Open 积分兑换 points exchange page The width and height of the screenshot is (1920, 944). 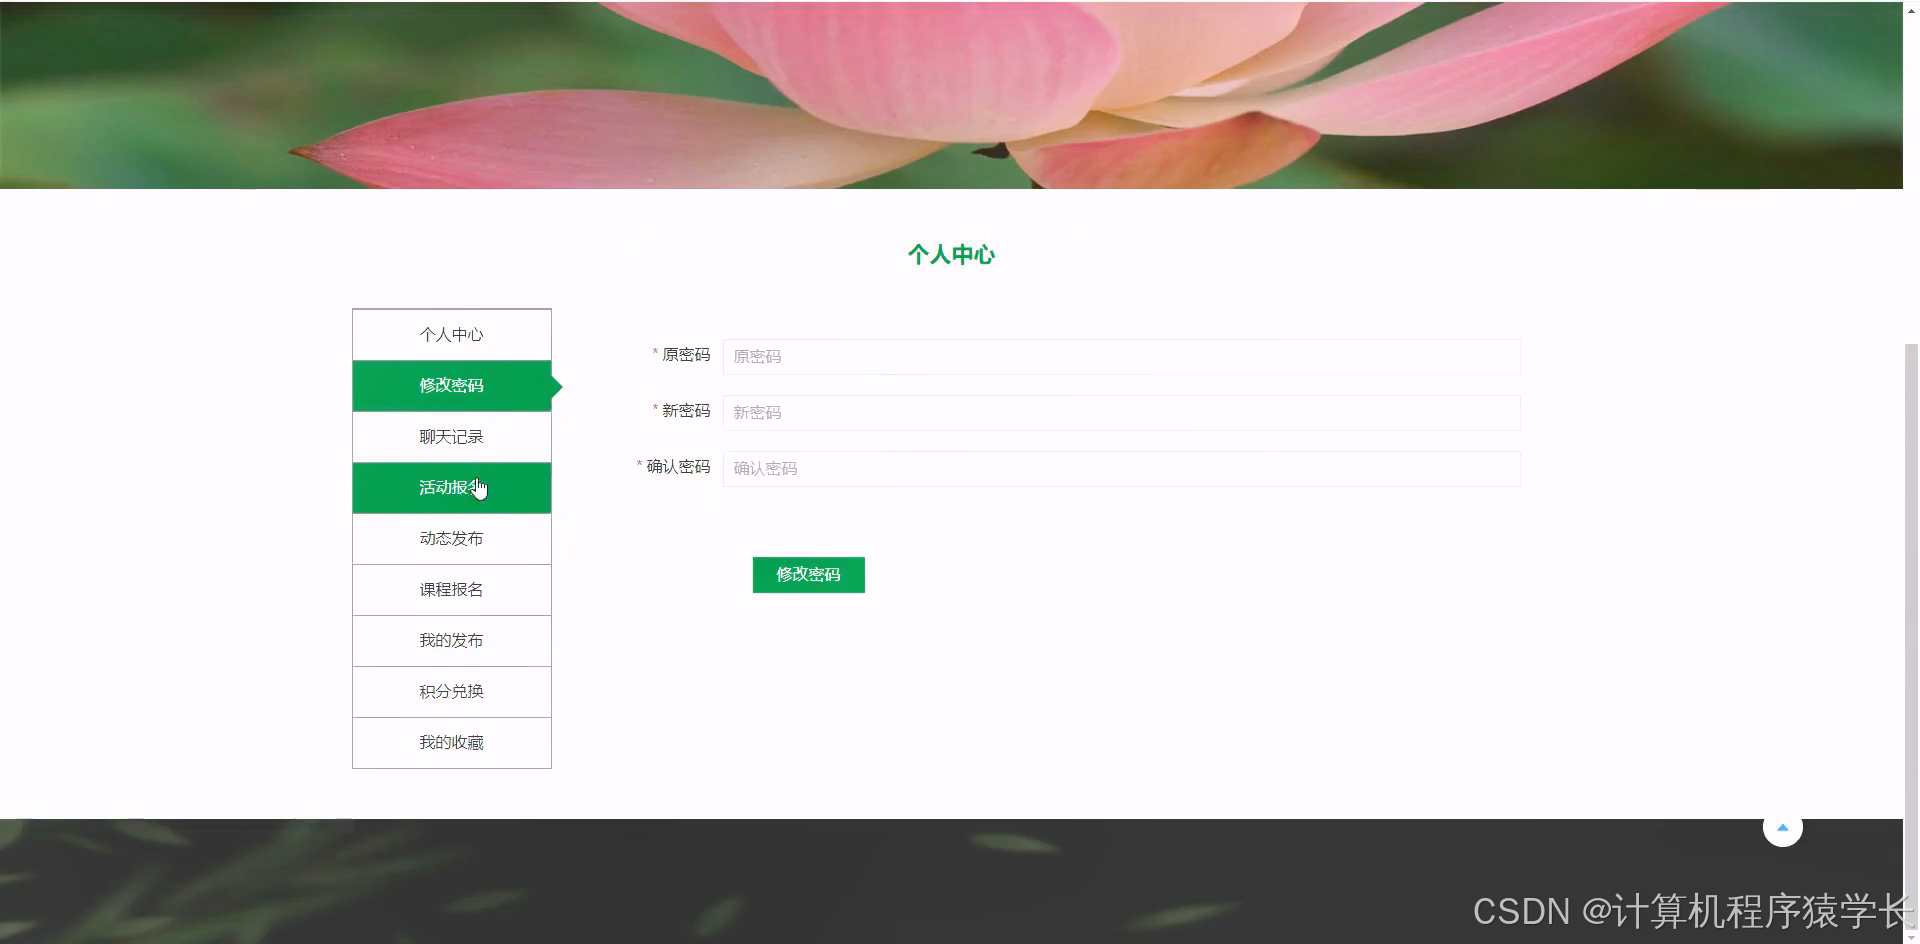click(x=451, y=691)
